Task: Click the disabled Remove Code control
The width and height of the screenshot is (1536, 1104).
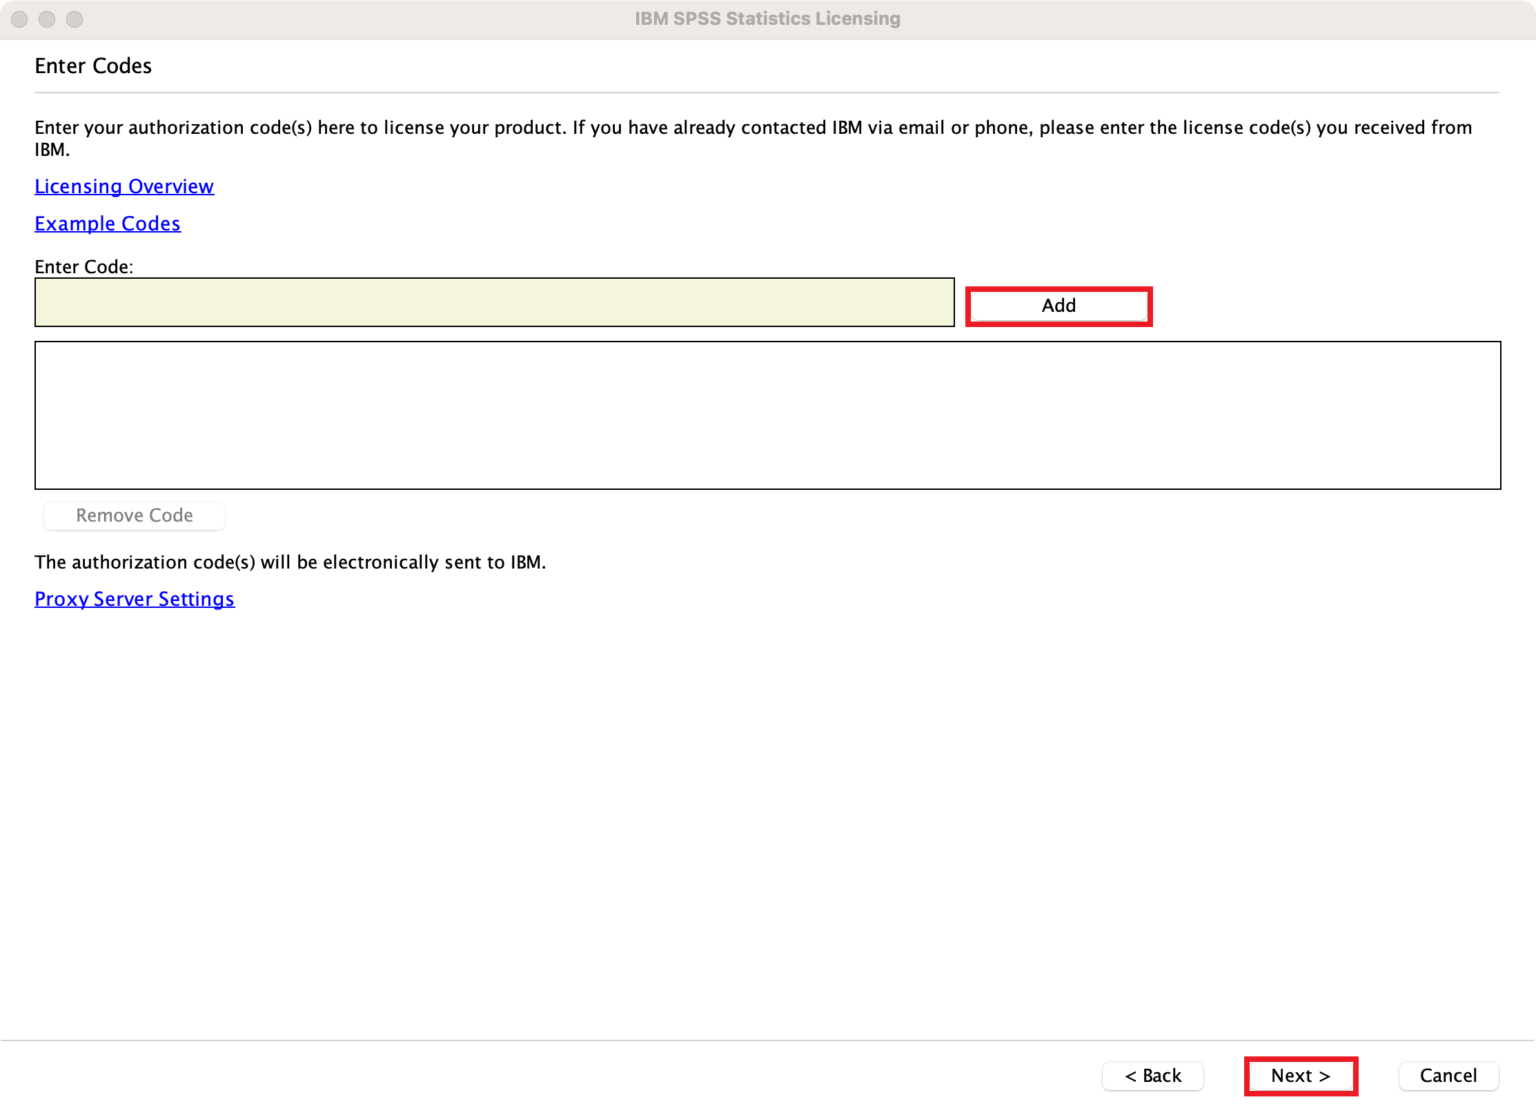Action: 134,515
